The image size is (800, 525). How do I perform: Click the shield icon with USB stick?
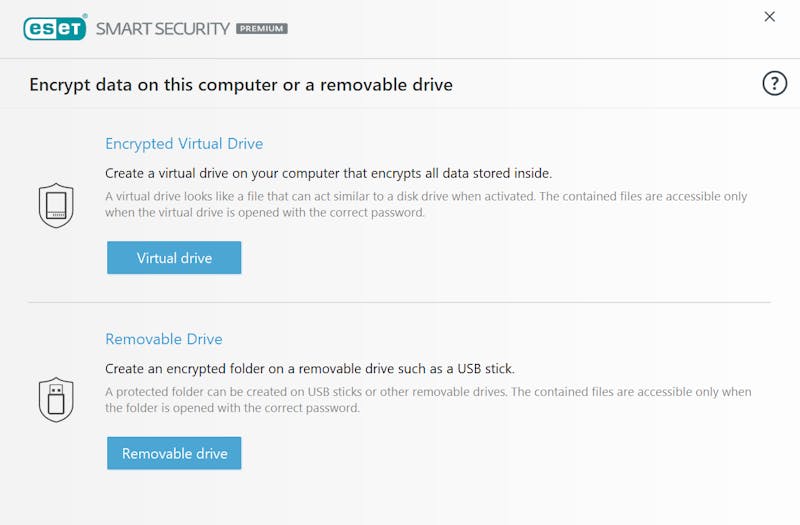point(56,399)
